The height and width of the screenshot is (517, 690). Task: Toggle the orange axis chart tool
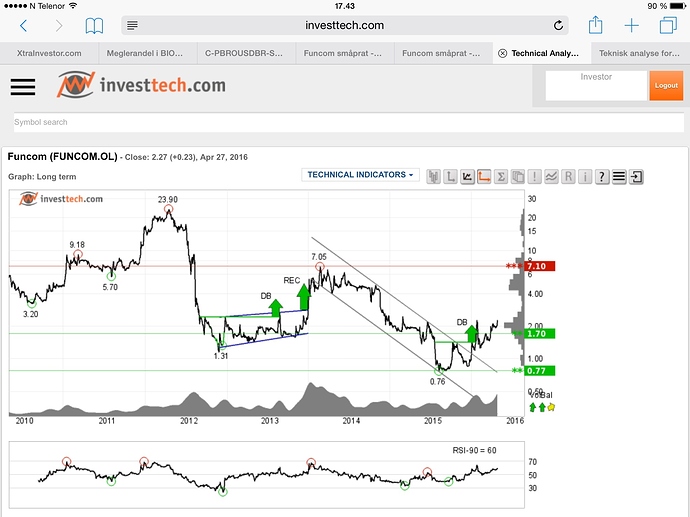(484, 177)
